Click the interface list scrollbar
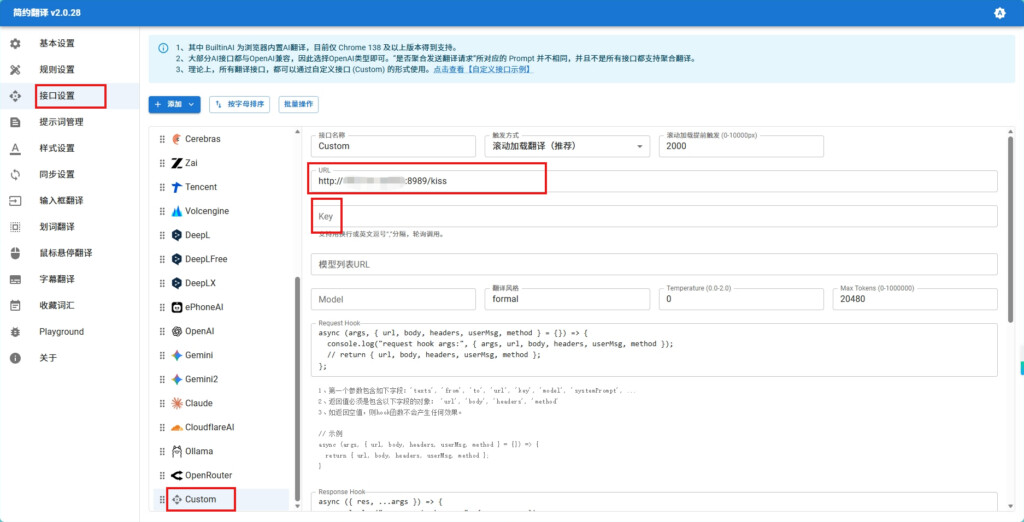The image size is (1024, 522). (x=298, y=388)
